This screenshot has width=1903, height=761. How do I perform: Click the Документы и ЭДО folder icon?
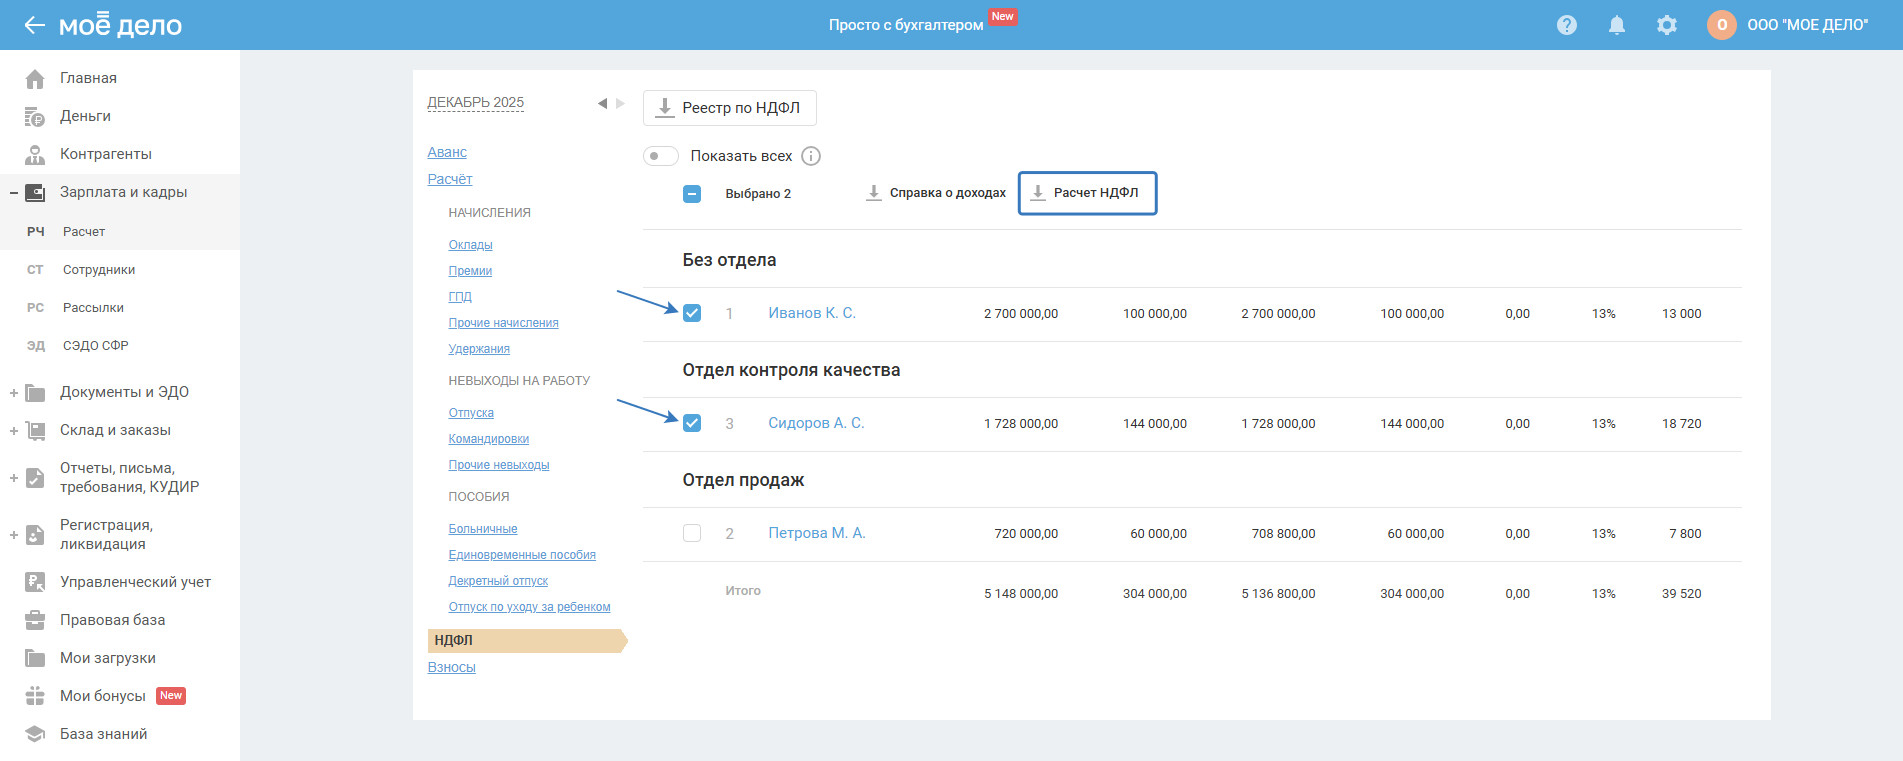[35, 392]
